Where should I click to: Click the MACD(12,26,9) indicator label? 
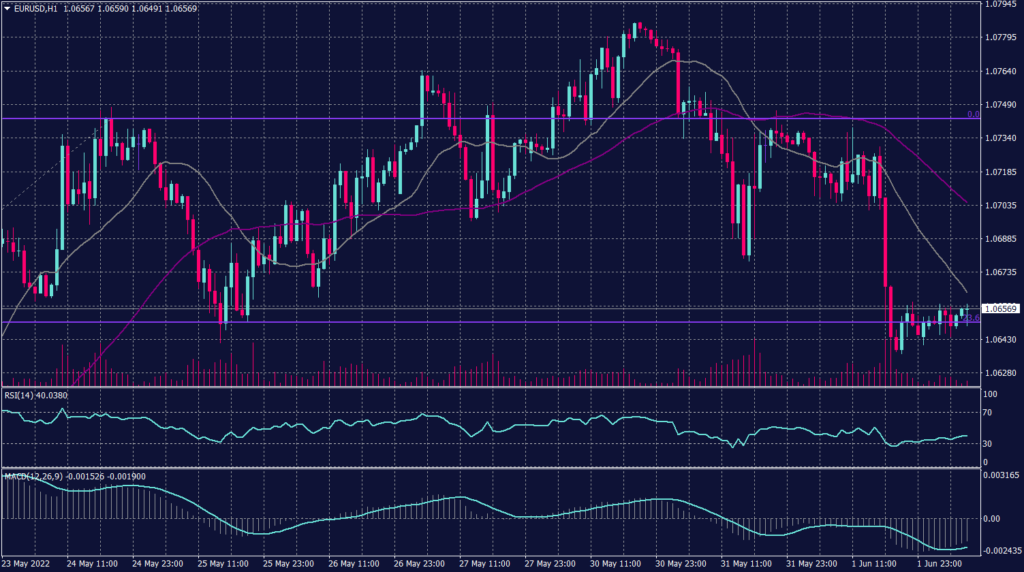point(30,474)
